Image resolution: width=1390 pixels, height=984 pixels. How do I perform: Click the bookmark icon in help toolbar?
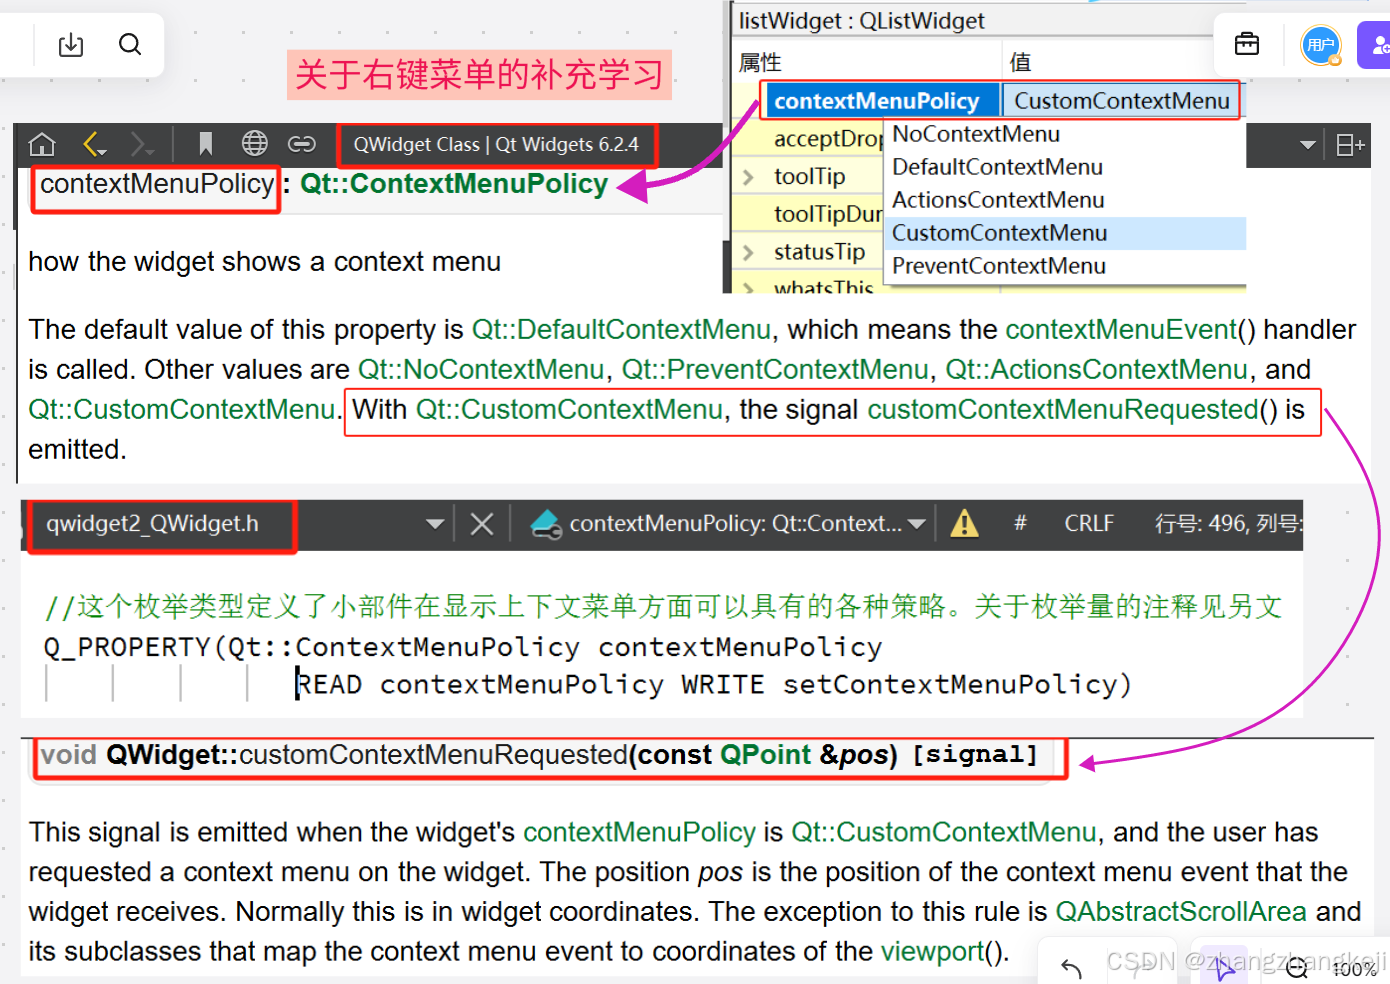[x=205, y=144]
